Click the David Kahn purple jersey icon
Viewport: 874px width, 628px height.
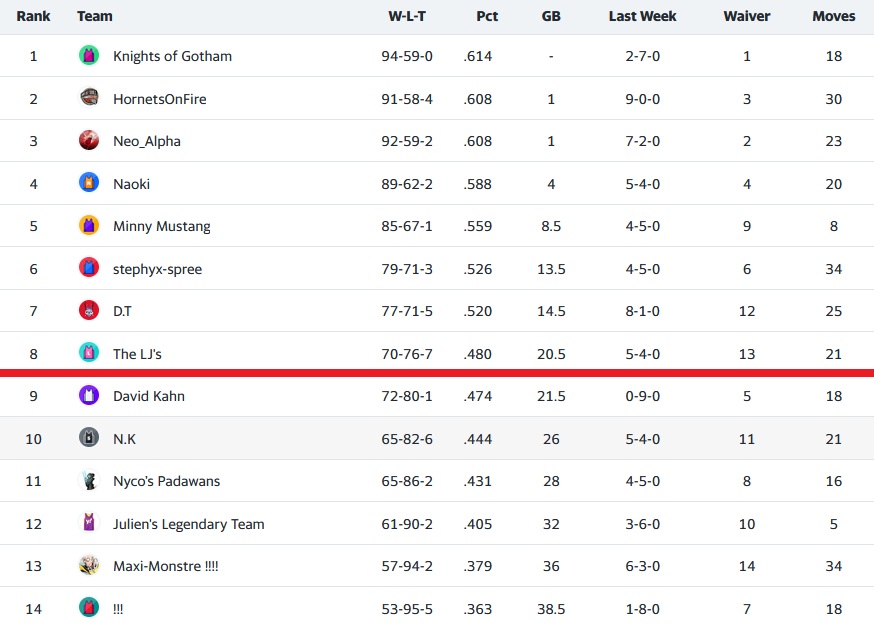[x=89, y=395]
